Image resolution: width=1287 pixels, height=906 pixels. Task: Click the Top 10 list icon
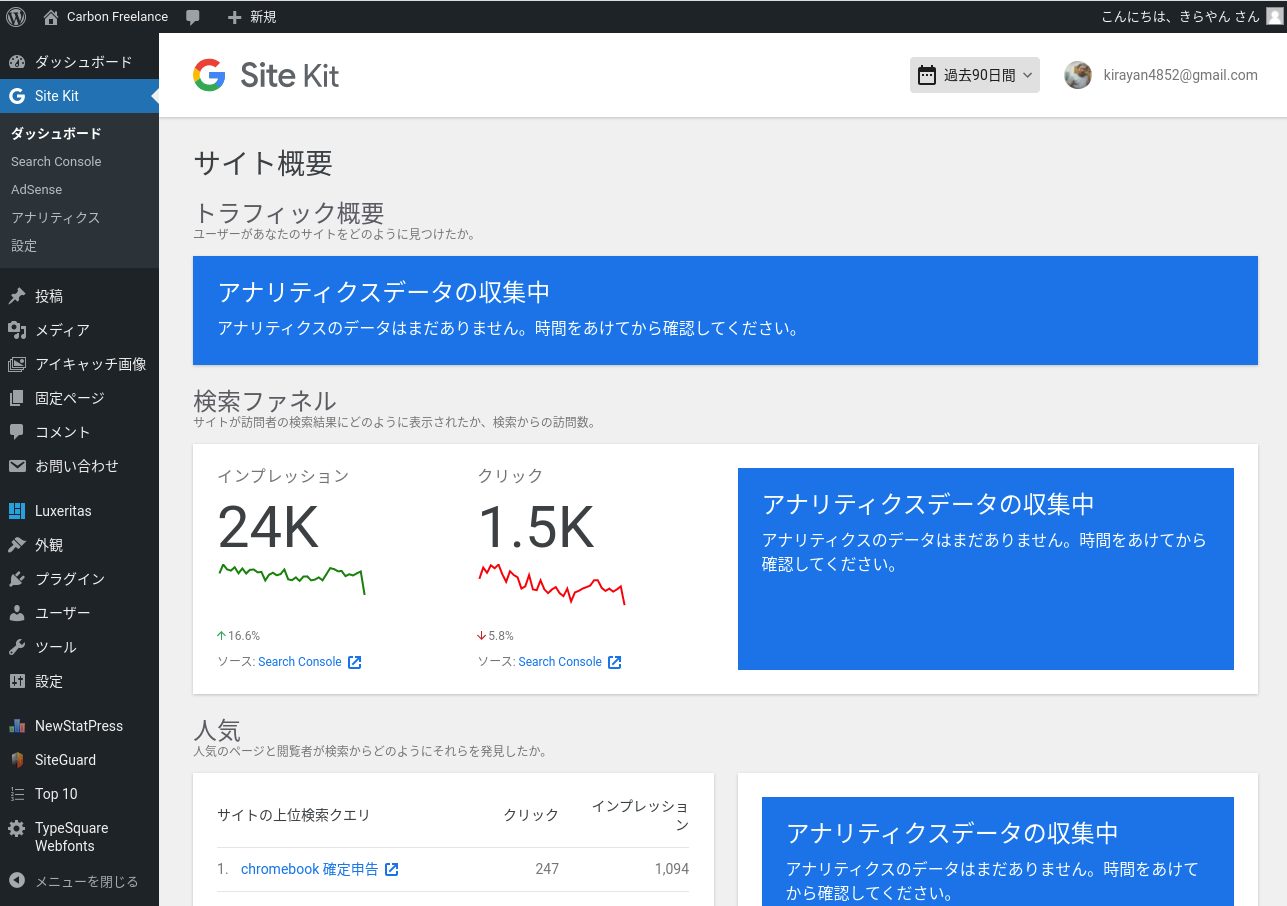[16, 794]
